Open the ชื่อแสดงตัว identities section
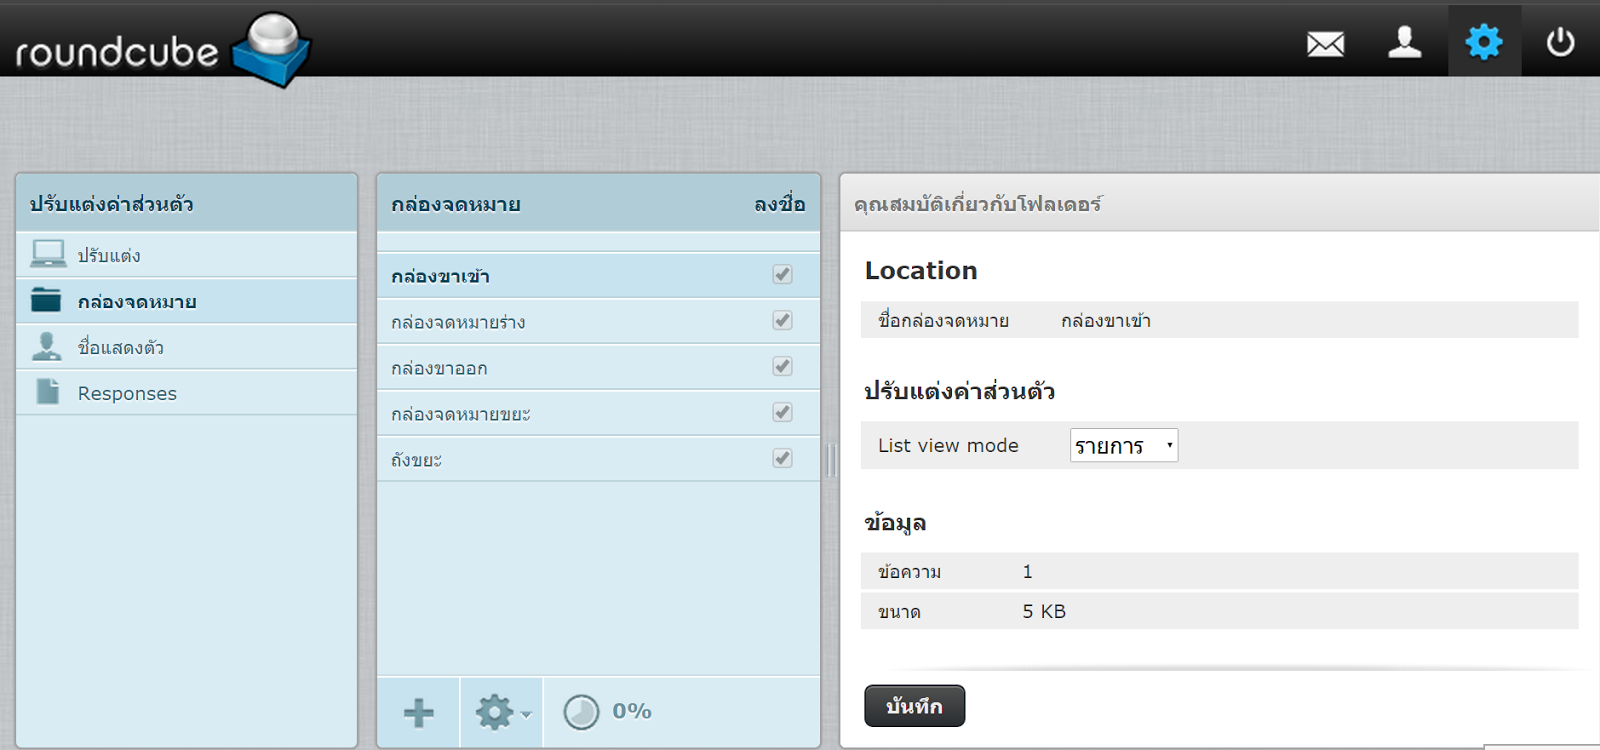 [x=121, y=347]
